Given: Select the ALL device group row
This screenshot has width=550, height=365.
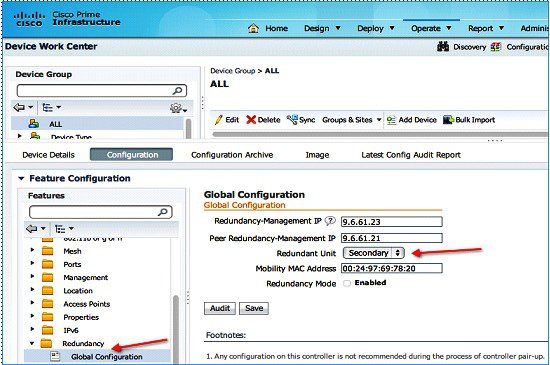Looking at the screenshot, I should [x=97, y=123].
